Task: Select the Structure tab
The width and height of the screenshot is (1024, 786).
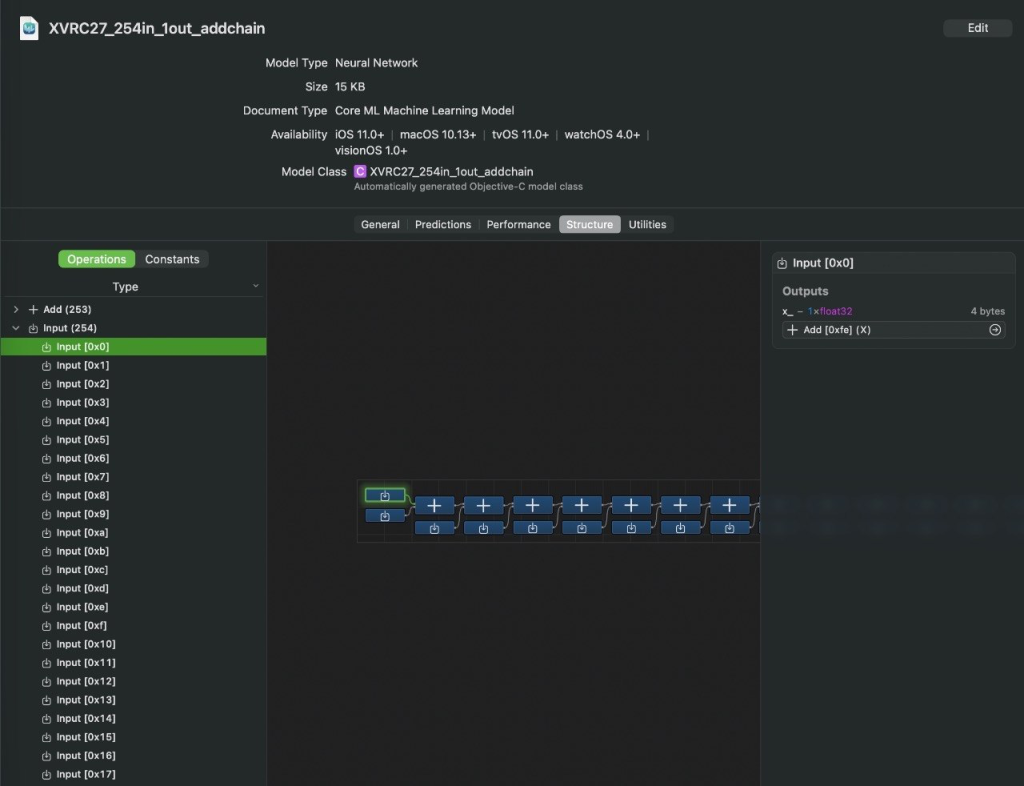Action: (x=590, y=225)
